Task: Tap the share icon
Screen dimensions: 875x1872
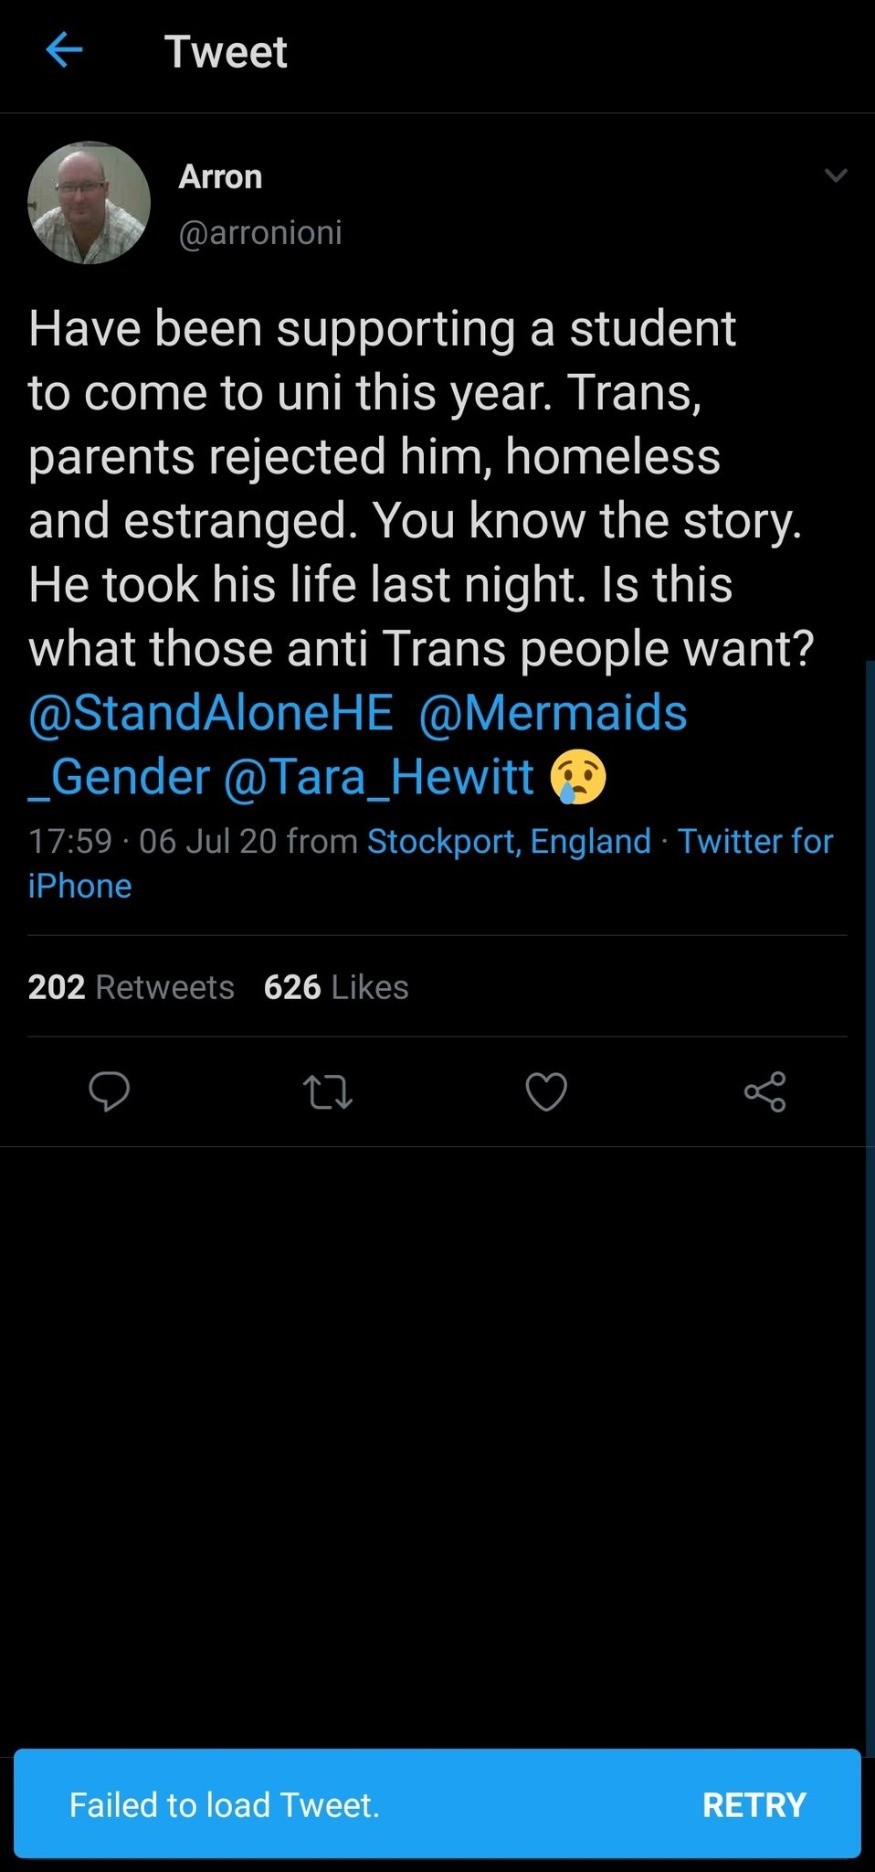Action: [x=765, y=1091]
